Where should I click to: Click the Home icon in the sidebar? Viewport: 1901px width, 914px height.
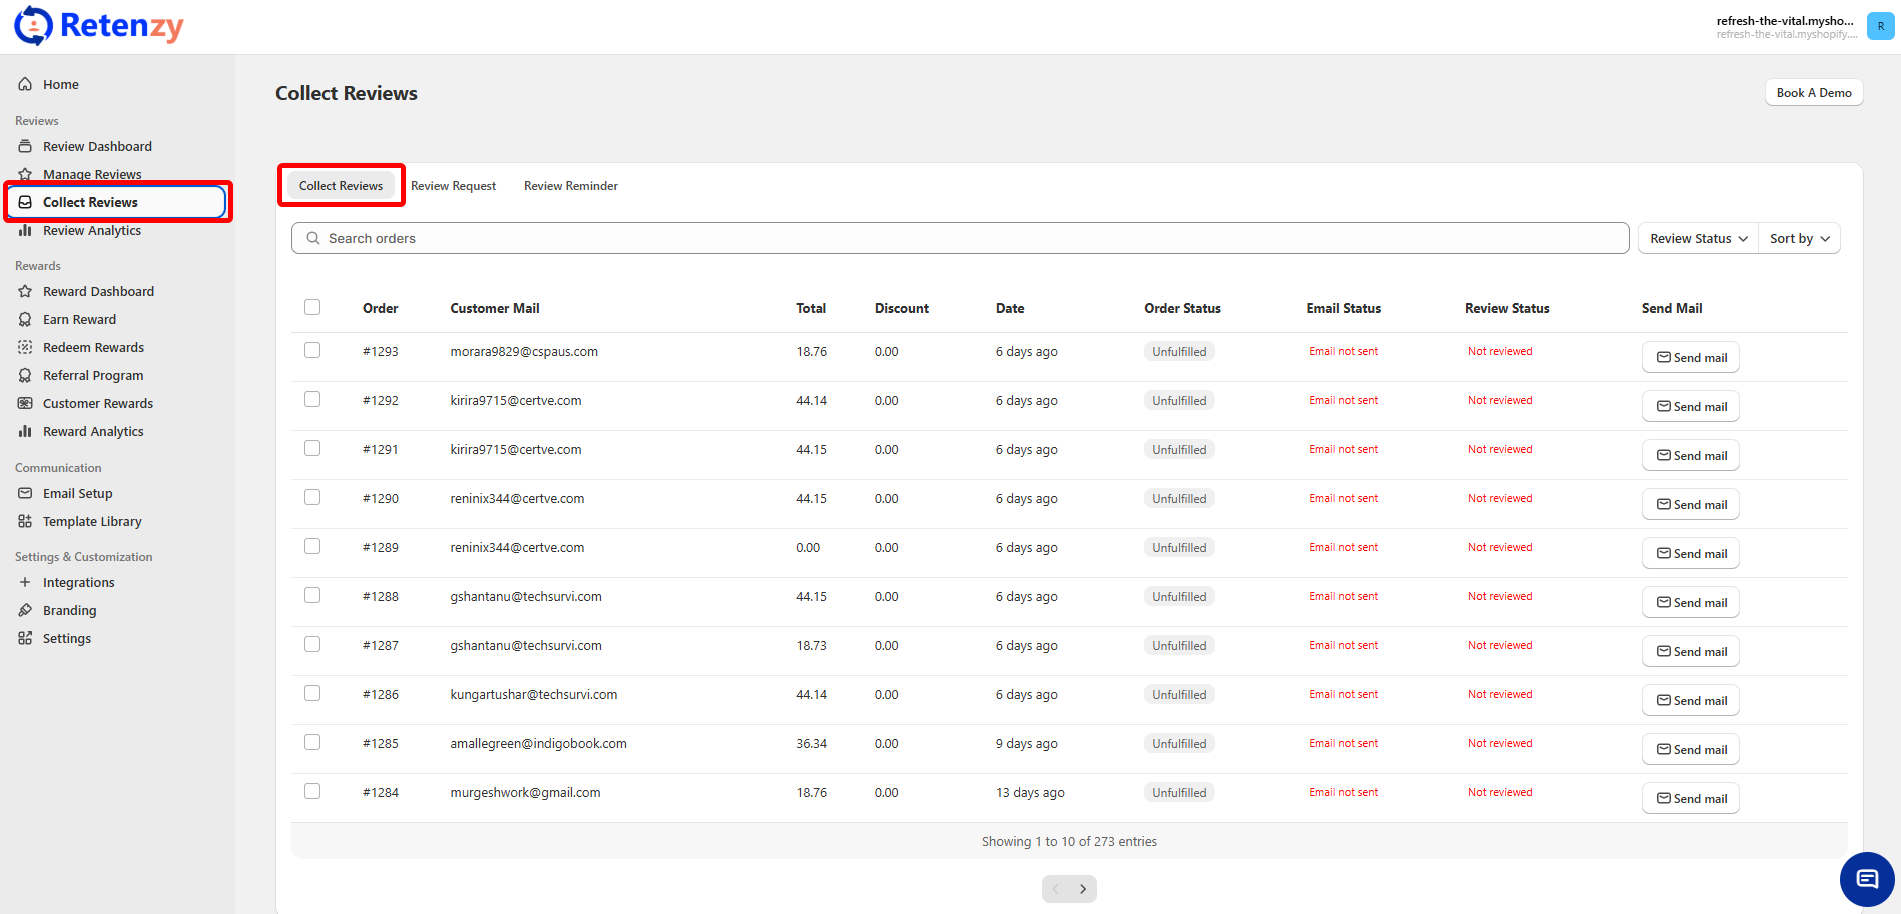(x=25, y=84)
